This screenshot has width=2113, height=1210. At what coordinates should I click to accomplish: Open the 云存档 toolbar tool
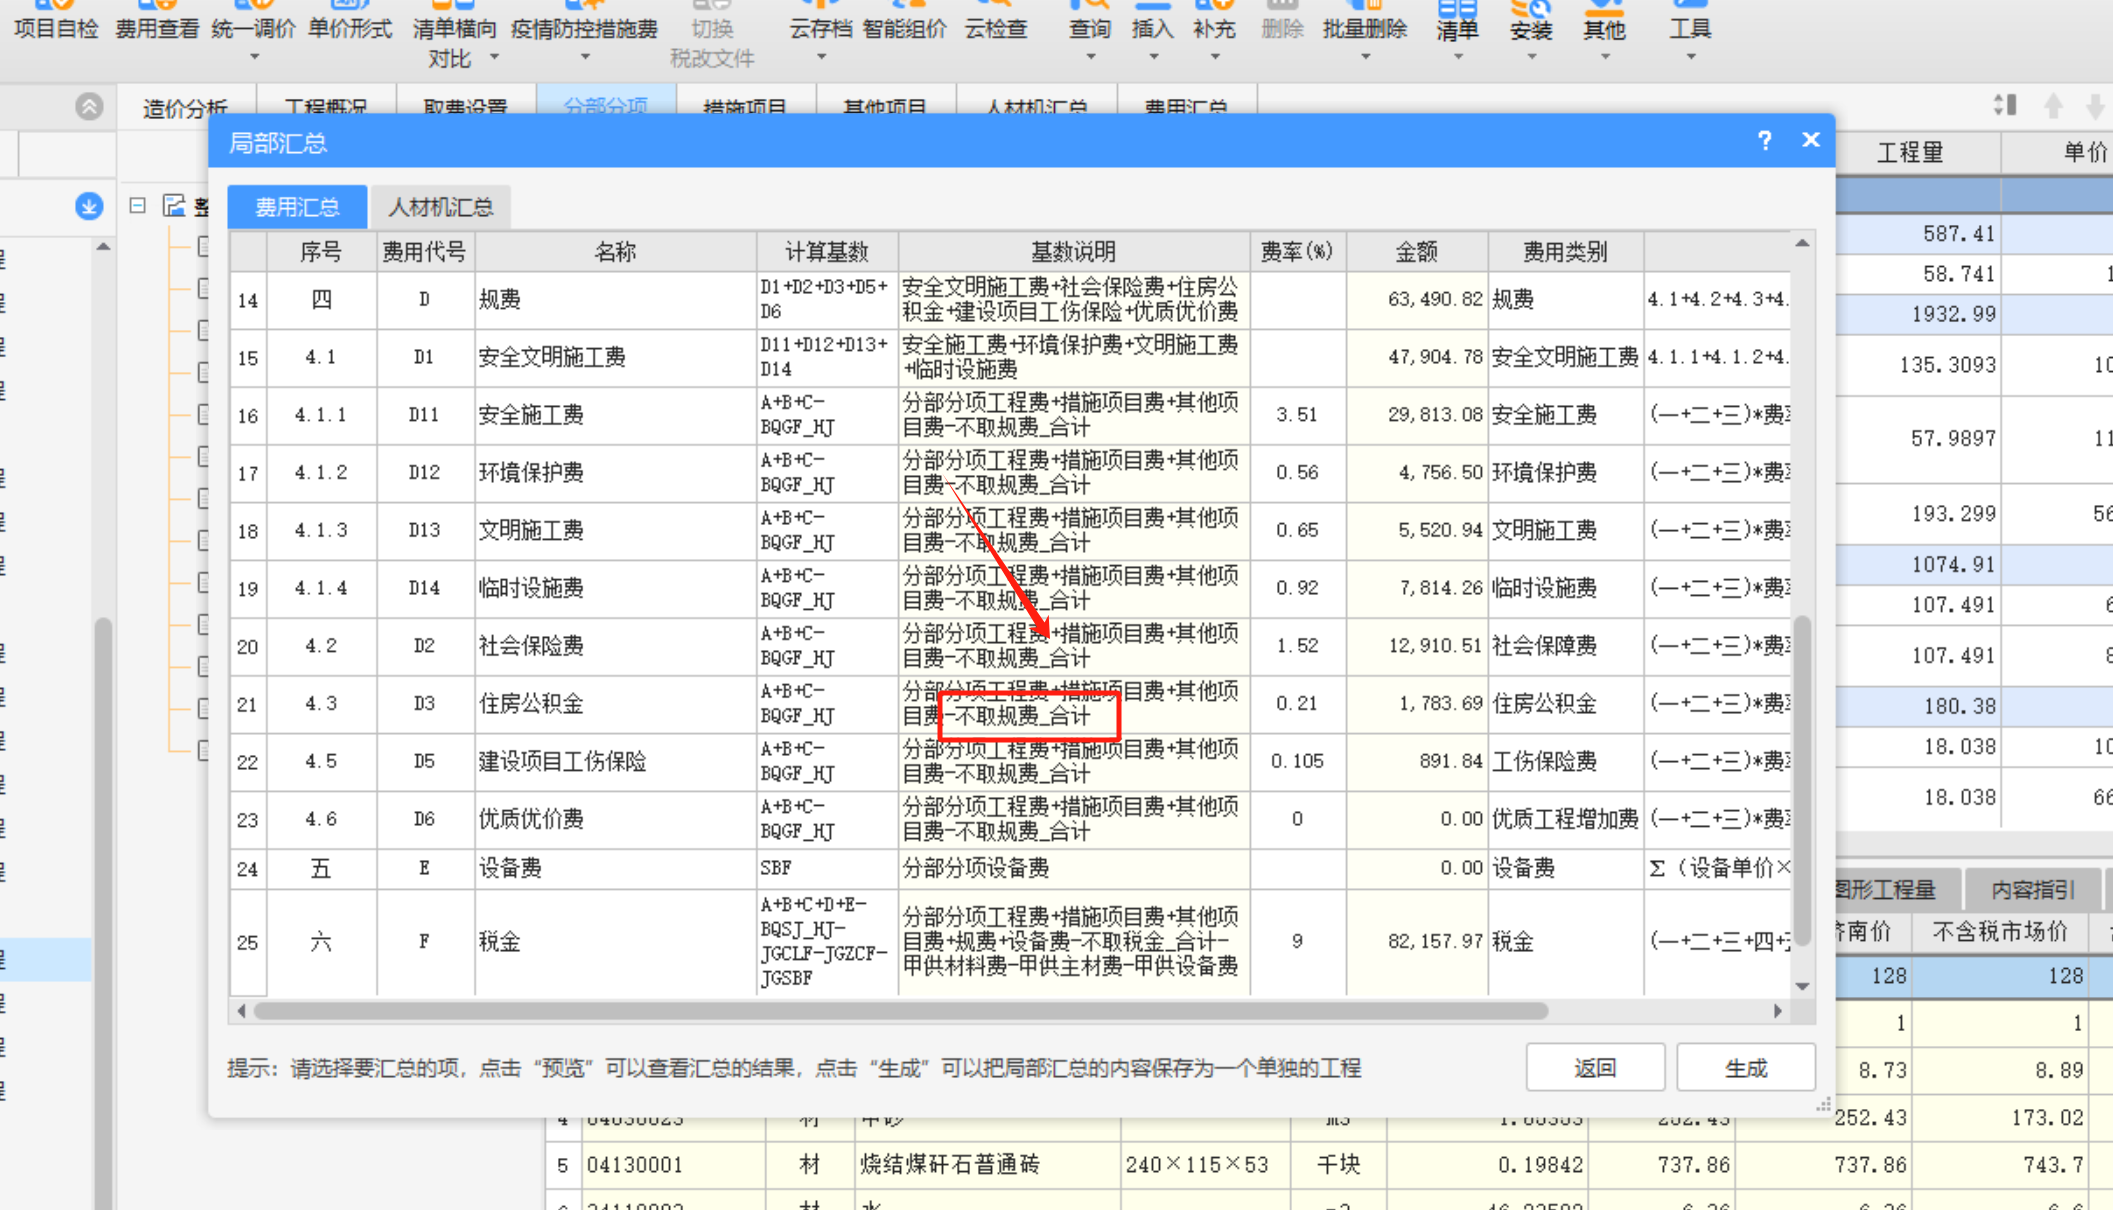[x=820, y=28]
